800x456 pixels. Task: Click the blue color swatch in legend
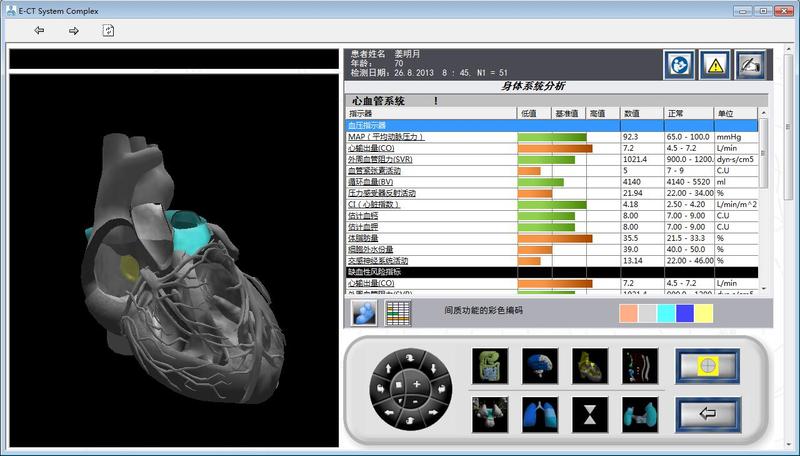click(x=685, y=313)
